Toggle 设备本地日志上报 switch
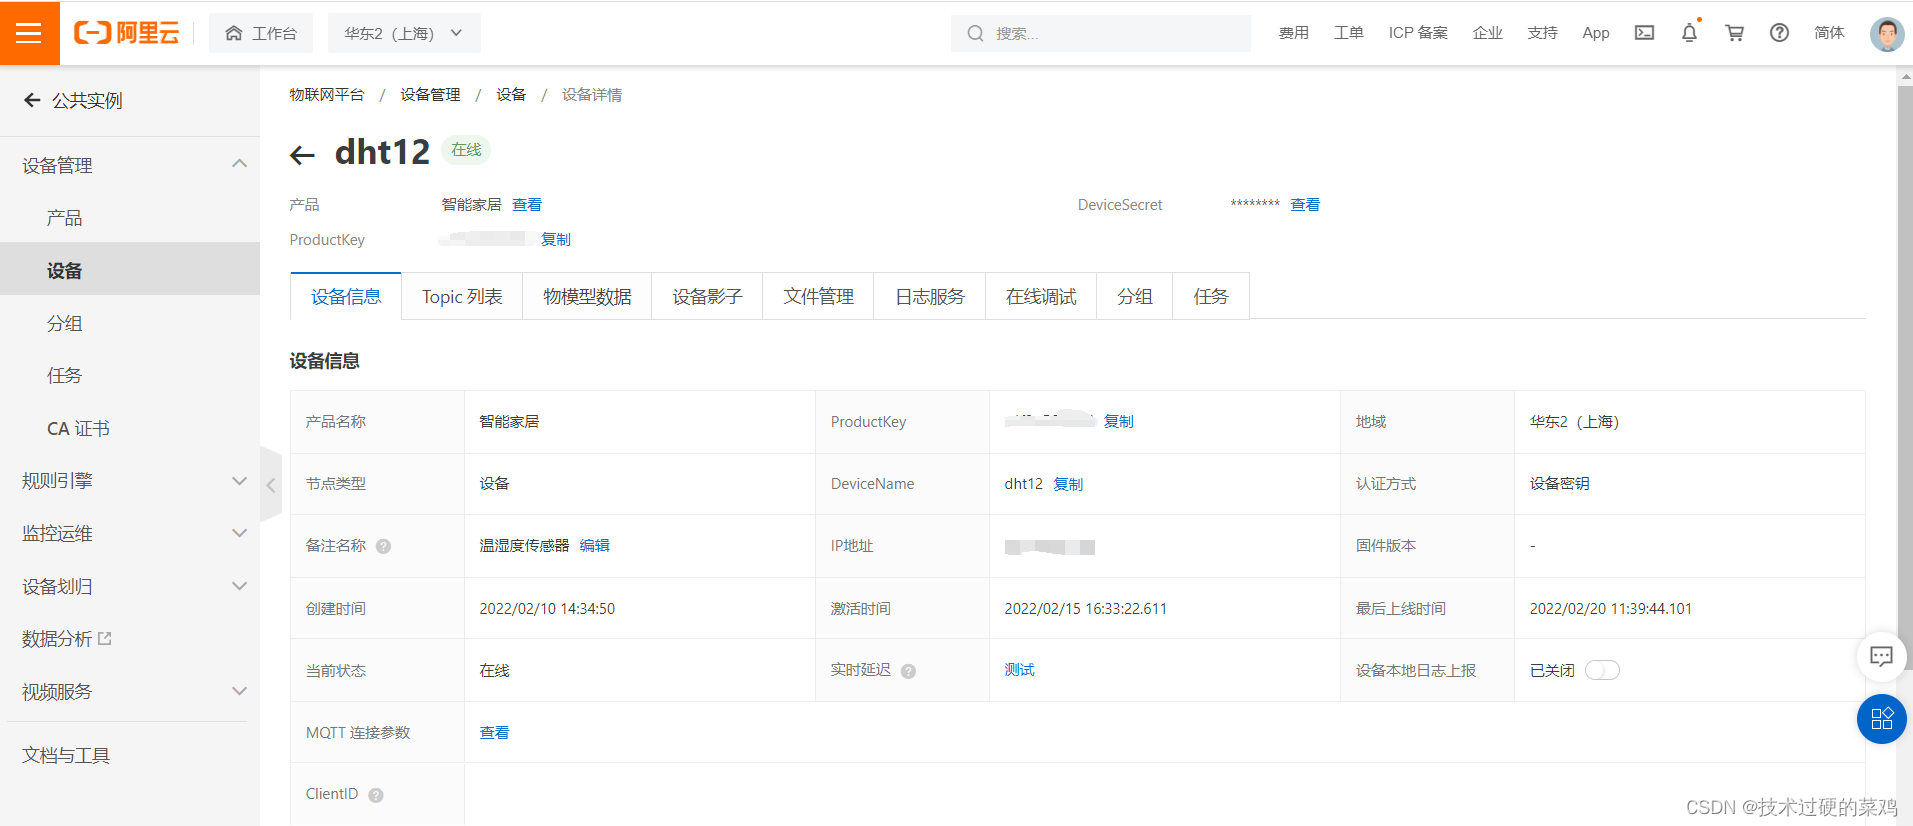This screenshot has width=1913, height=826. [x=1602, y=670]
